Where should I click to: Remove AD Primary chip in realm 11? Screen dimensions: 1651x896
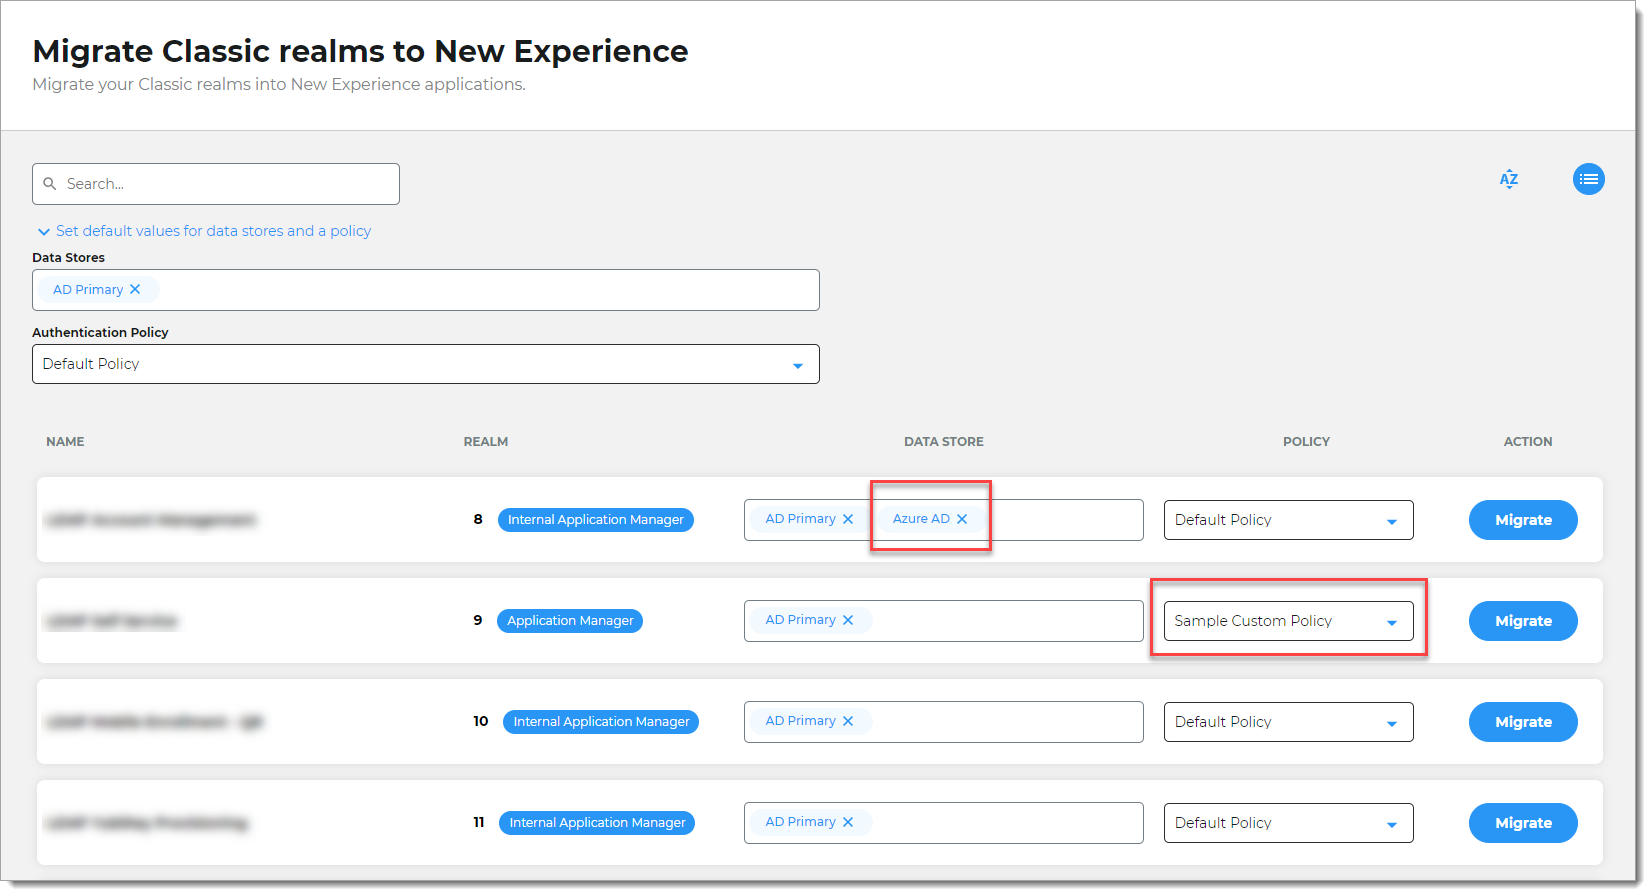tap(848, 822)
